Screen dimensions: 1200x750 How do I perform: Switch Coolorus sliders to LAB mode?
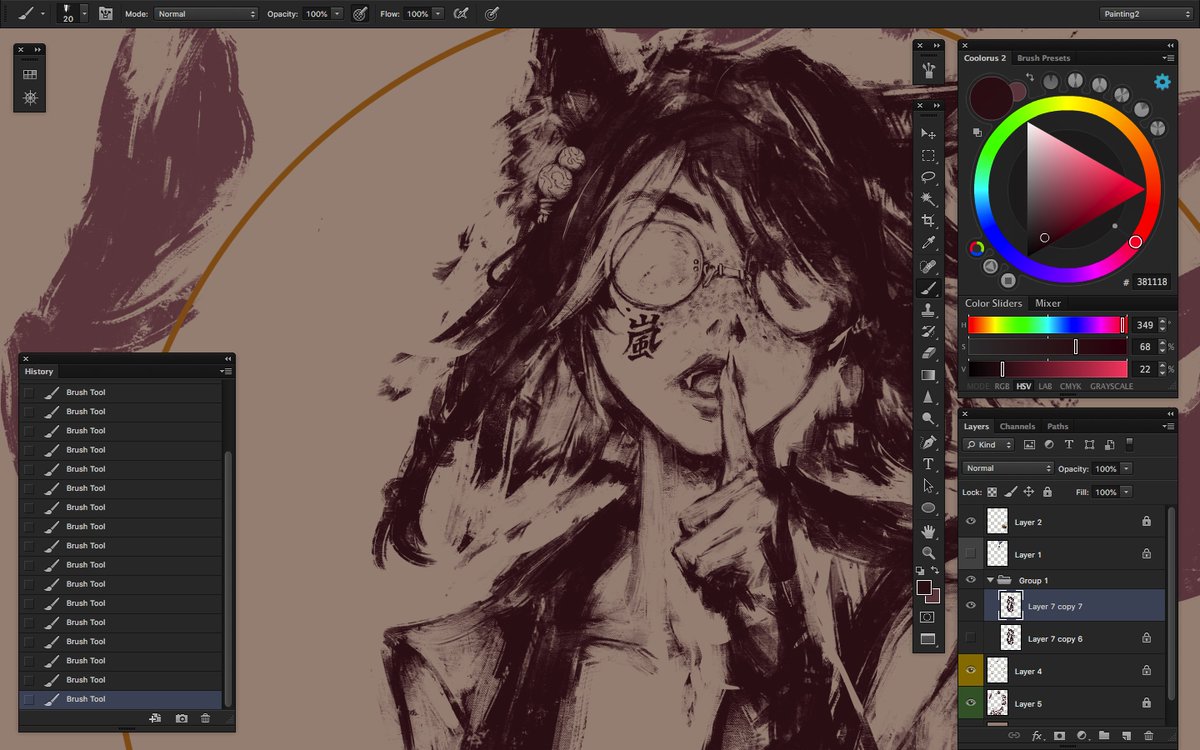(x=1045, y=386)
